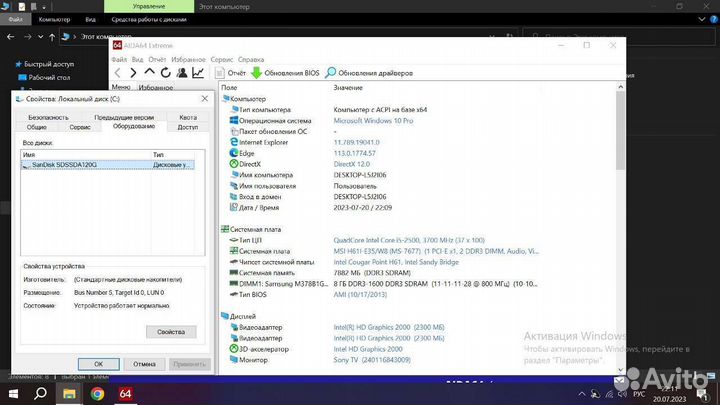The image size is (720, 405).
Task: Open Избранное tab in AIDA64 sidebar
Action: pos(156,87)
